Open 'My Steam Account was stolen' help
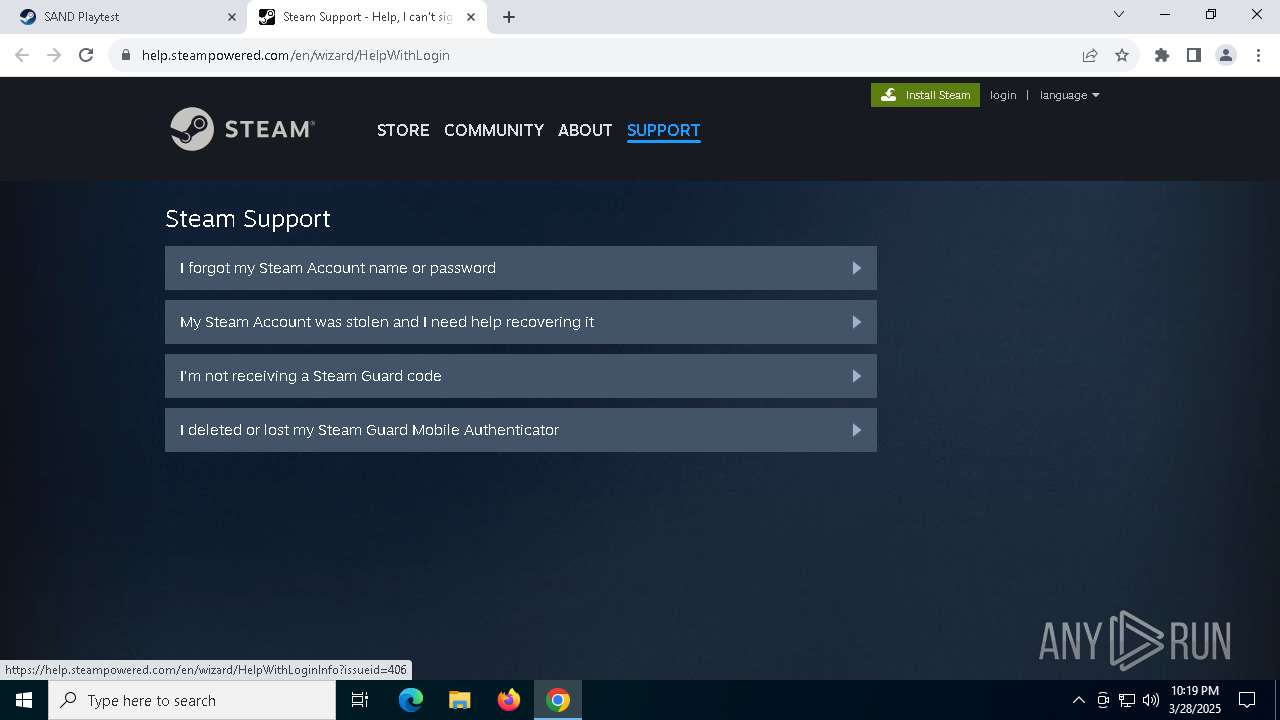 click(x=520, y=322)
